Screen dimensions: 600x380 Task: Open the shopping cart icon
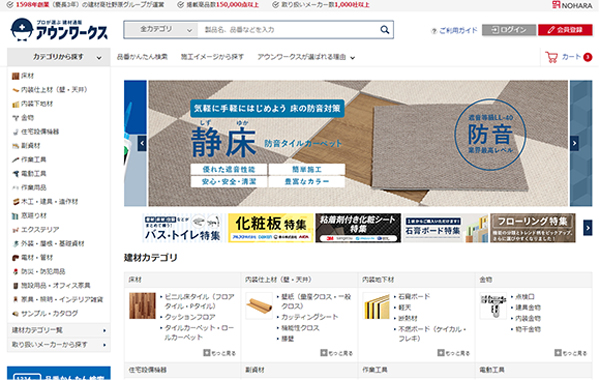[551, 57]
